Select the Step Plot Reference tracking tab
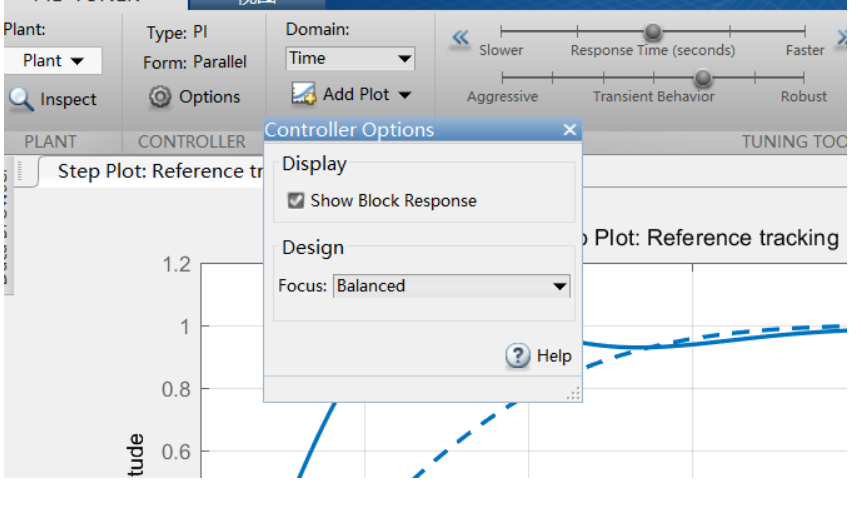This screenshot has width=861, height=516. coord(151,171)
